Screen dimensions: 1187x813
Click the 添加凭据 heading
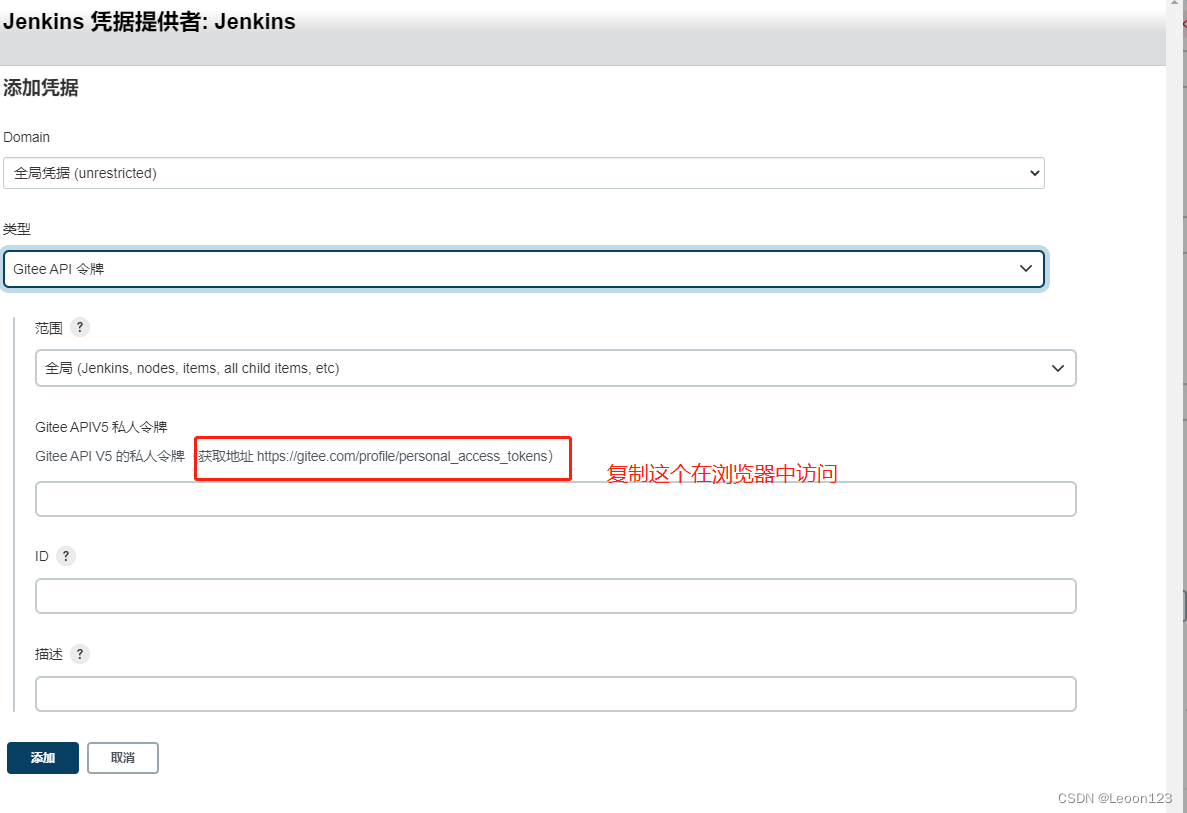pyautogui.click(x=41, y=88)
